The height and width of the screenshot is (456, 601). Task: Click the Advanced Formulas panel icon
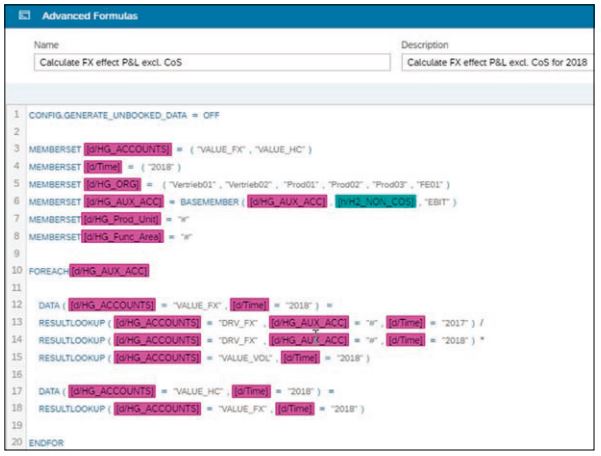[18, 17]
